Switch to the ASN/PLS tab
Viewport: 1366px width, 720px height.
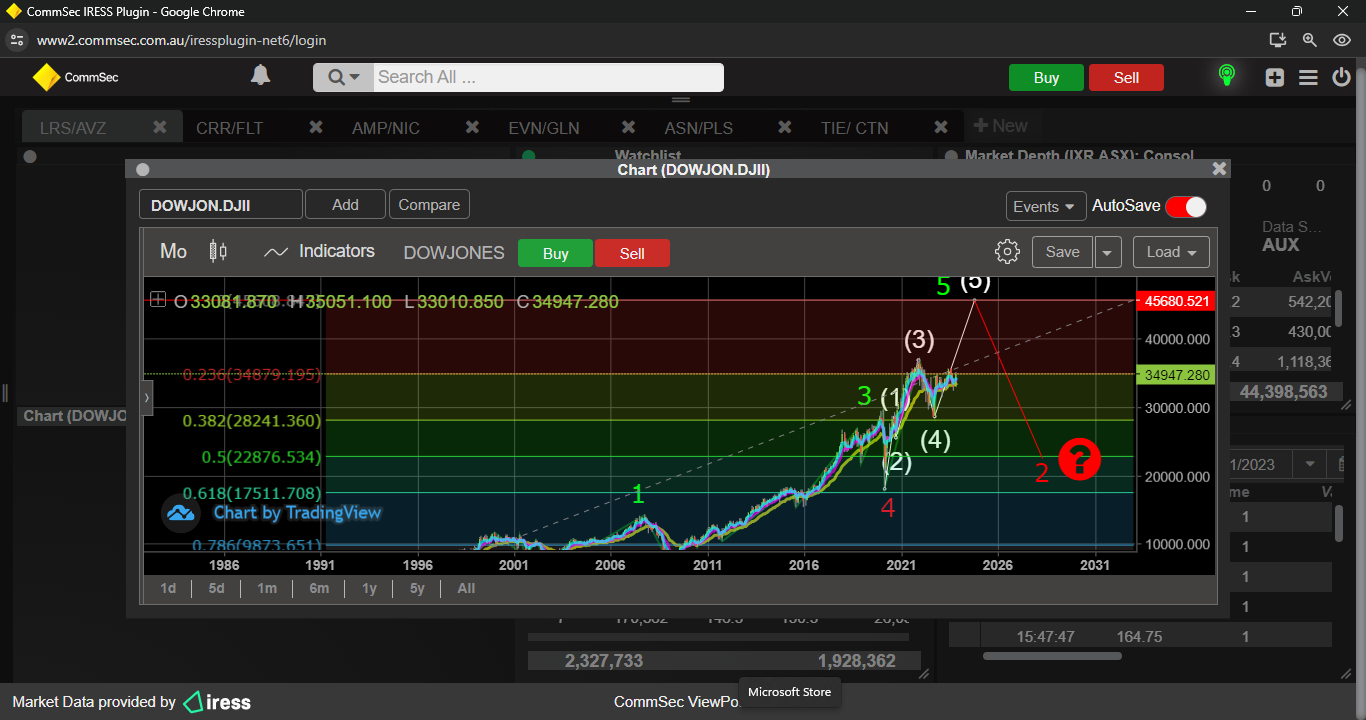(x=699, y=128)
